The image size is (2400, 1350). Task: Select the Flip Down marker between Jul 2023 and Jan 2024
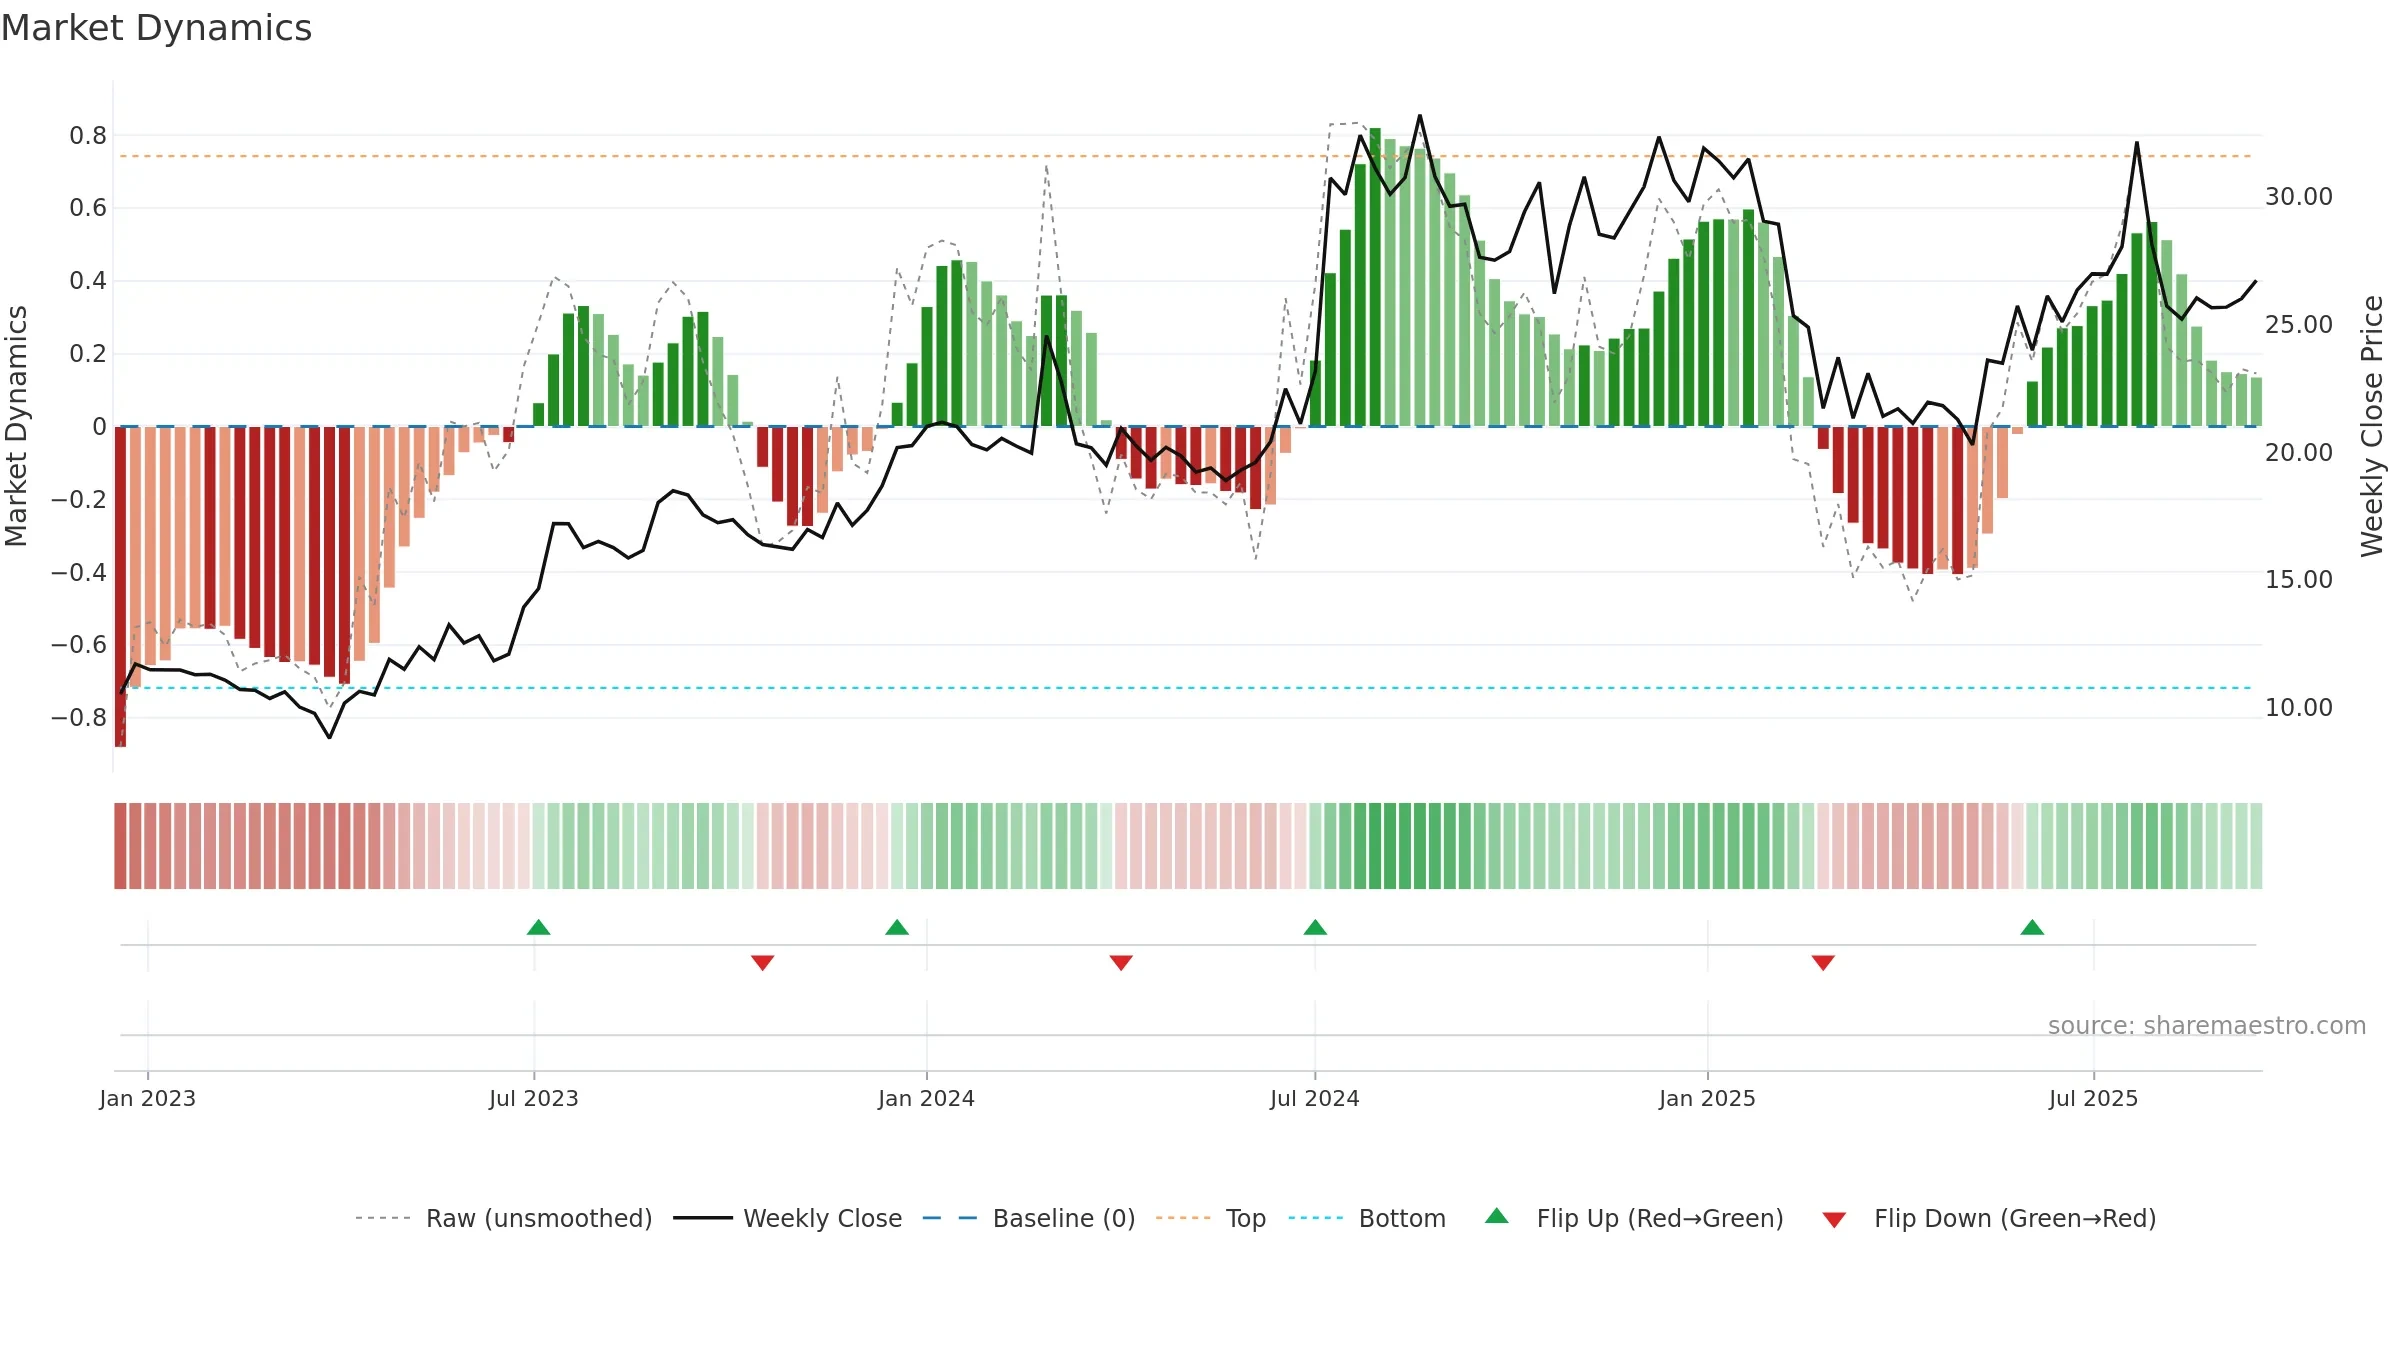(763, 963)
